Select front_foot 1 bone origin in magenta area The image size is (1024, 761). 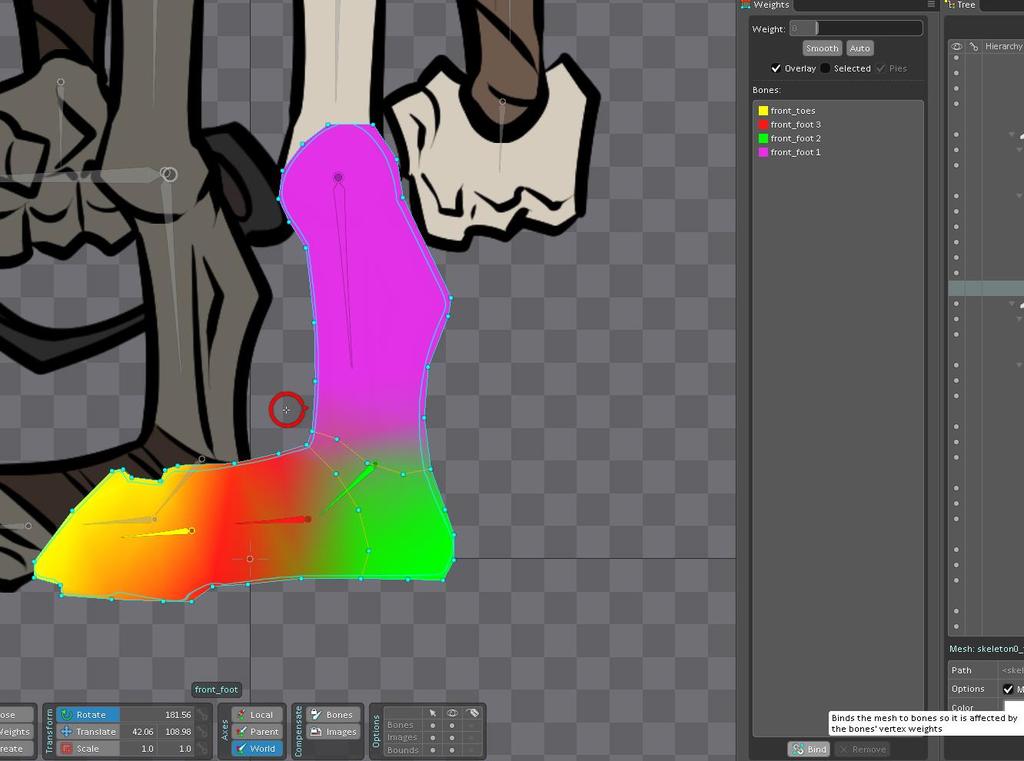tap(338, 177)
